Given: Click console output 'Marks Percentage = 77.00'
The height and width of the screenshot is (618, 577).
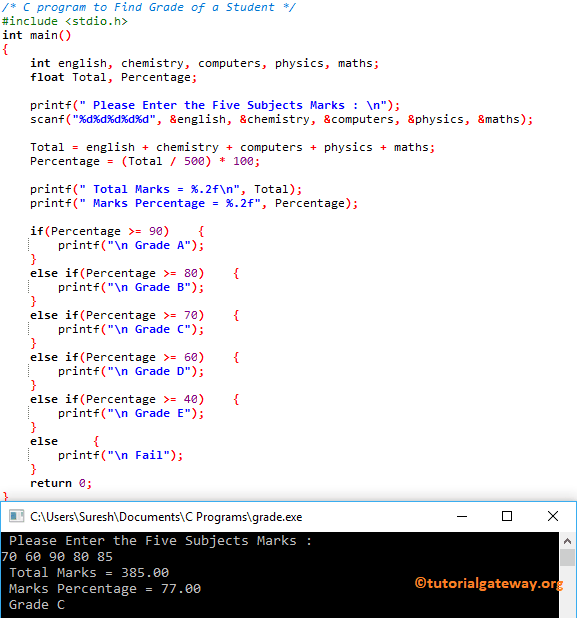Looking at the screenshot, I should pyautogui.click(x=105, y=589).
